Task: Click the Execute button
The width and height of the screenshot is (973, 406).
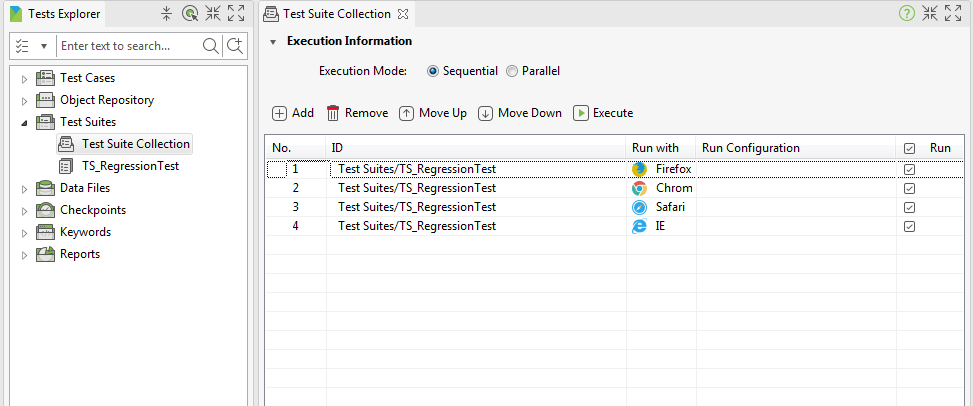Action: [x=603, y=113]
